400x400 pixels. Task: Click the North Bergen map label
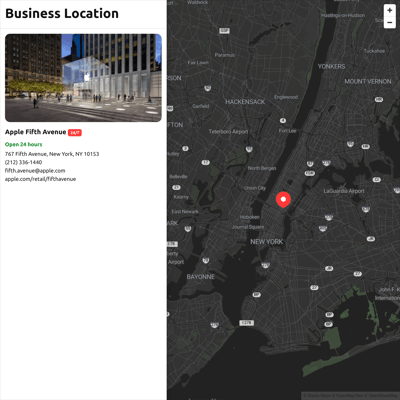pos(262,168)
